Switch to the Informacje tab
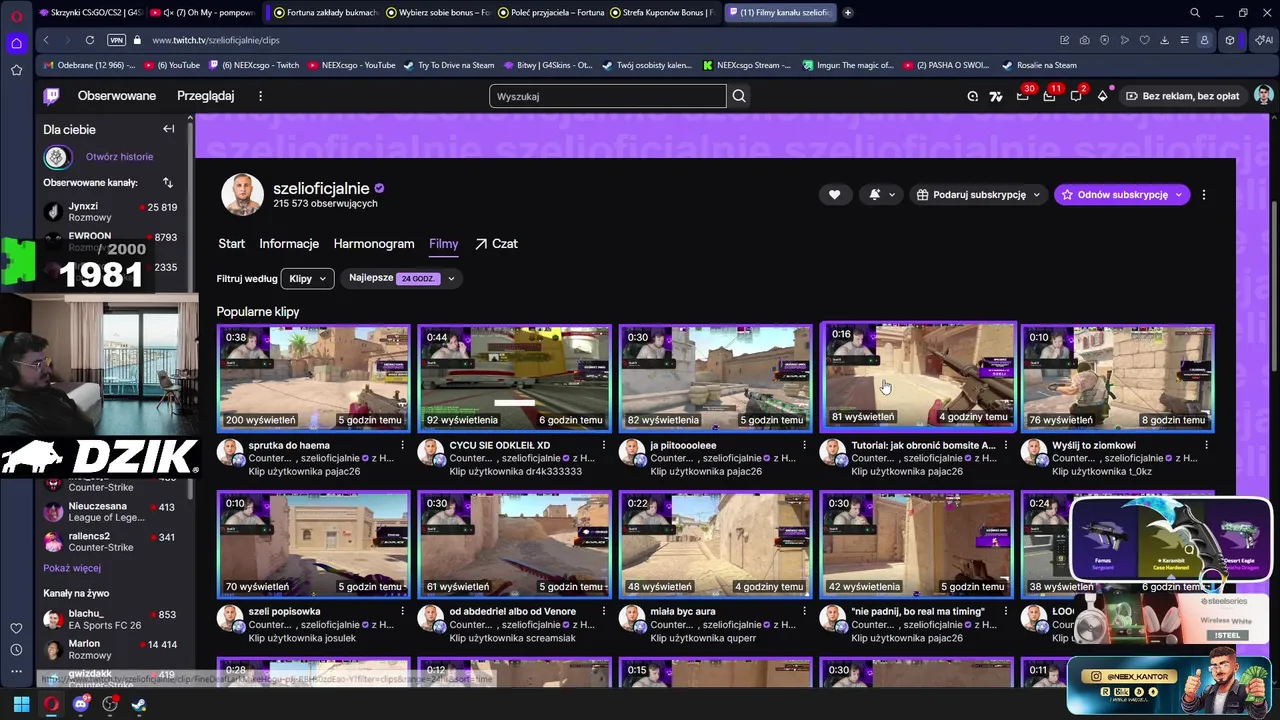This screenshot has width=1280, height=720. click(x=289, y=244)
